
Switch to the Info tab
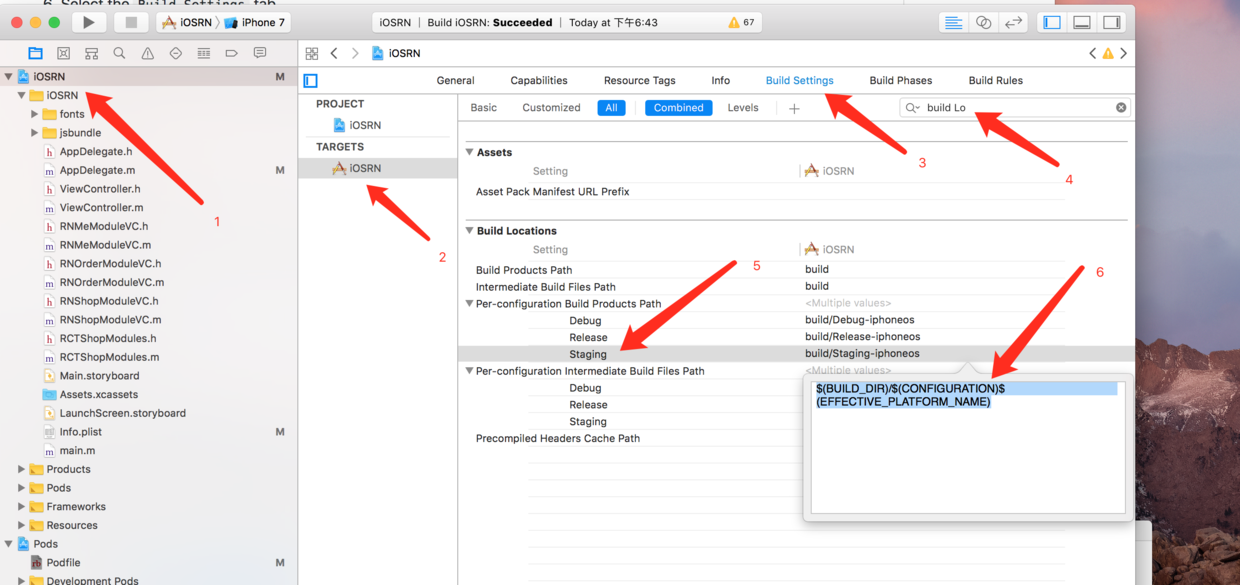pos(721,80)
